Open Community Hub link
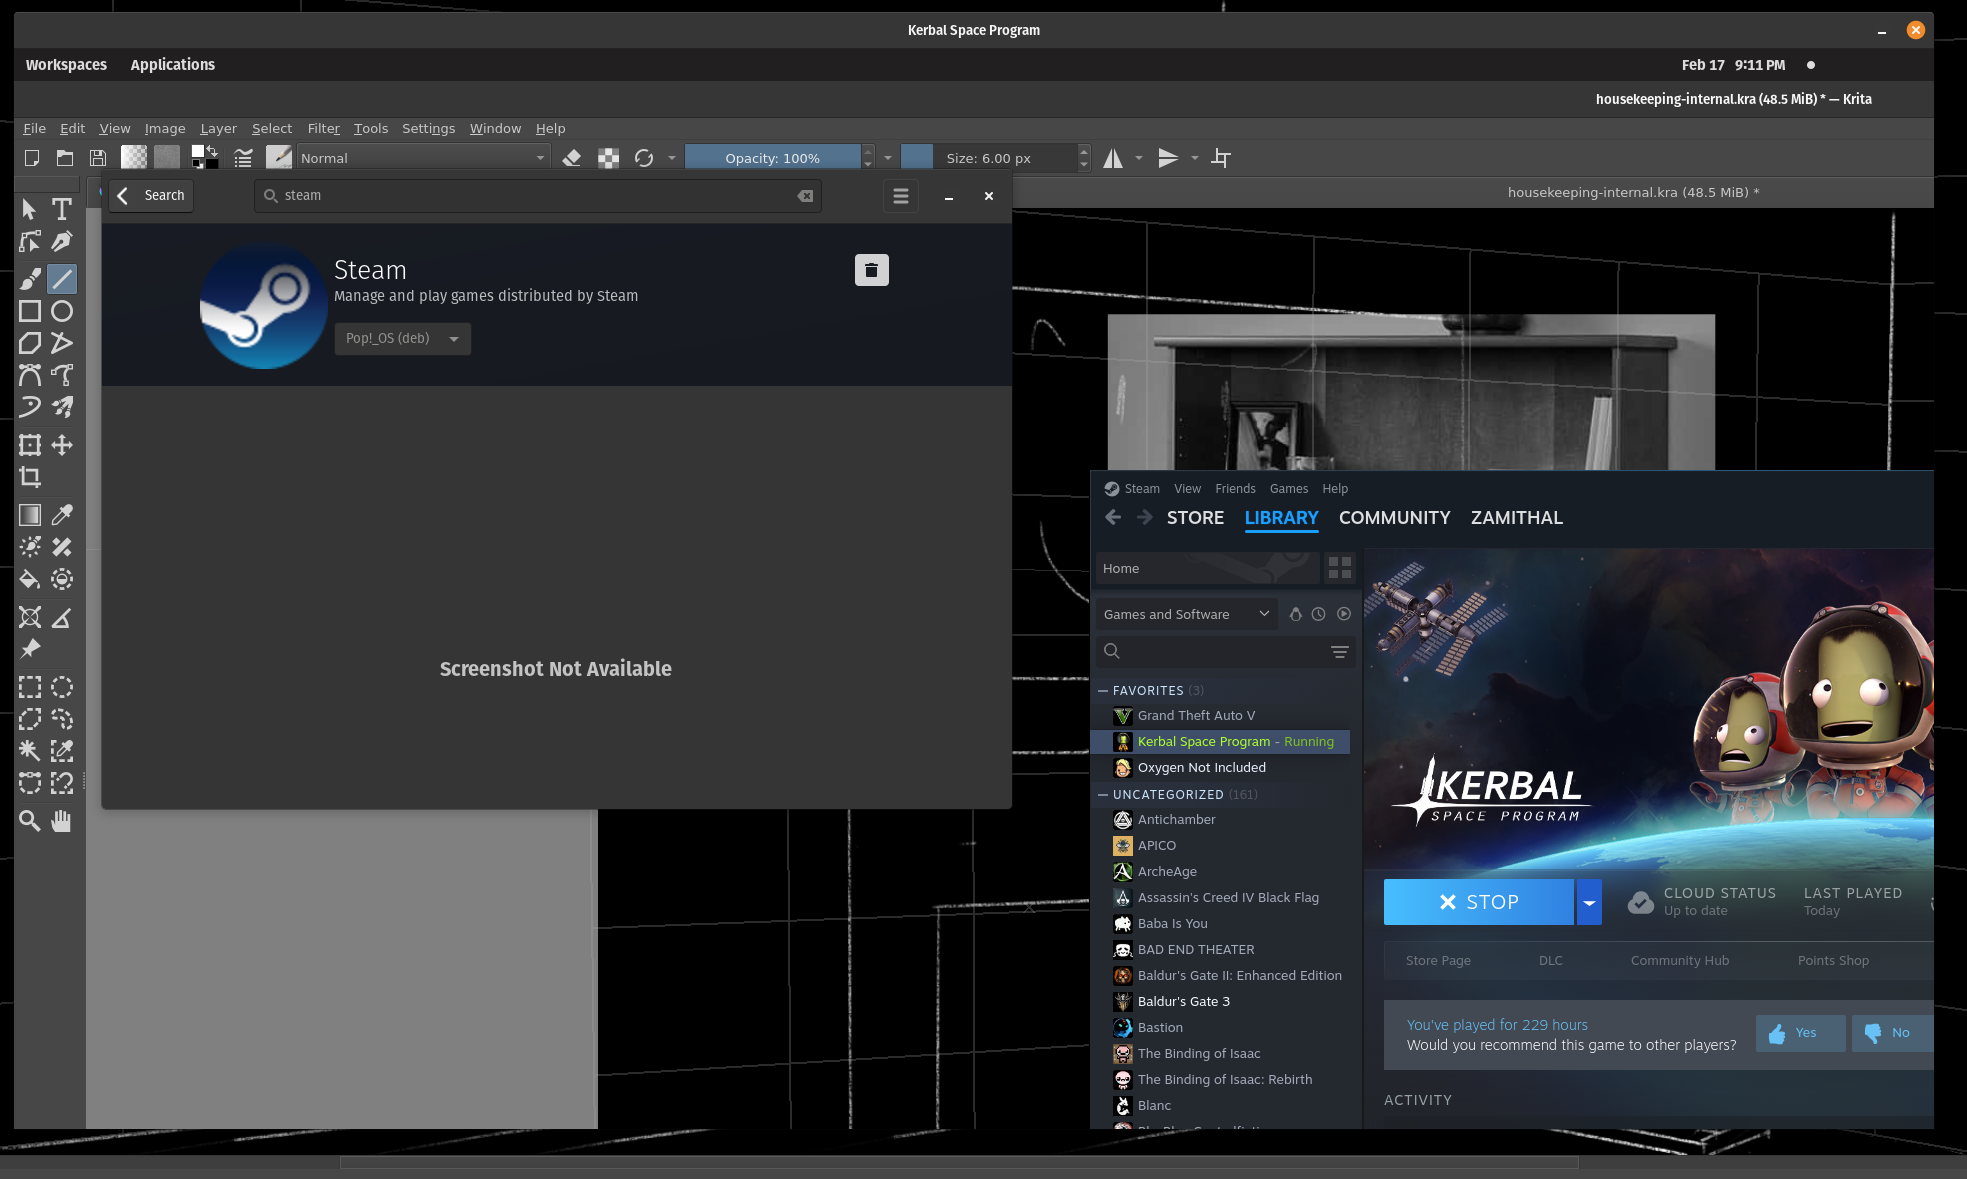 click(x=1679, y=960)
